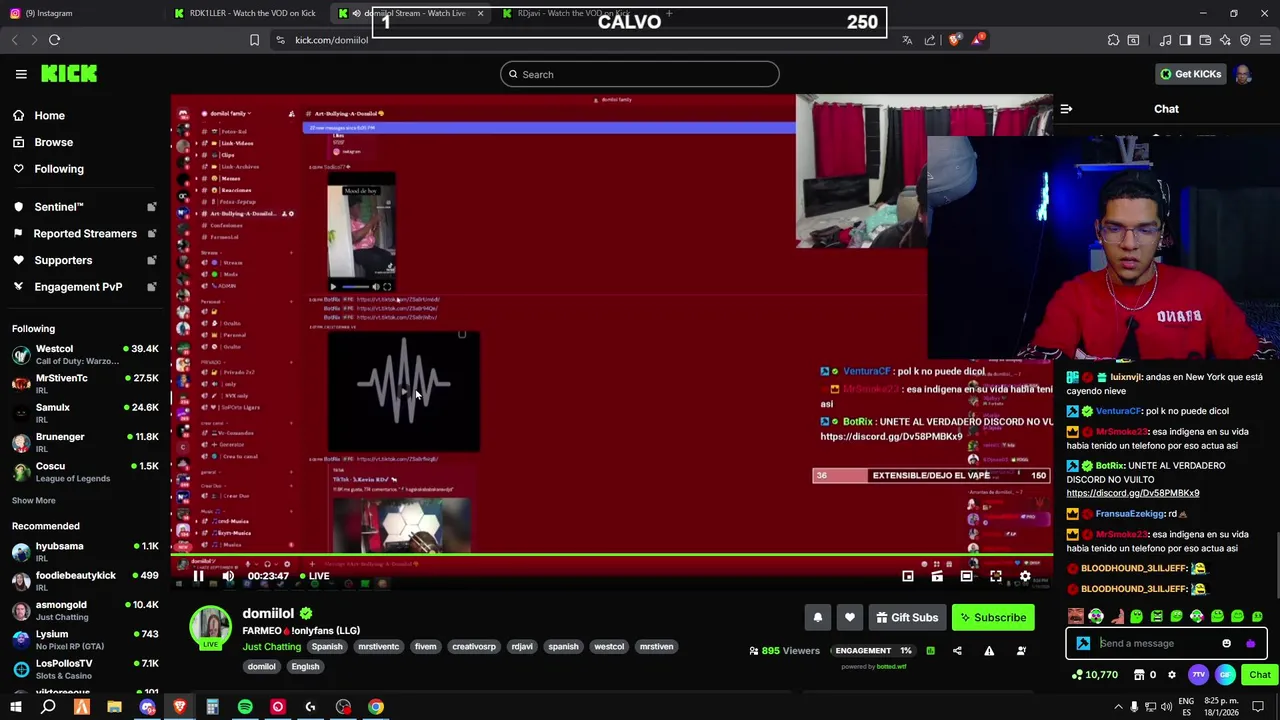The width and height of the screenshot is (1280, 720).
Task: Toggle stream notifications bell
Action: (x=818, y=618)
